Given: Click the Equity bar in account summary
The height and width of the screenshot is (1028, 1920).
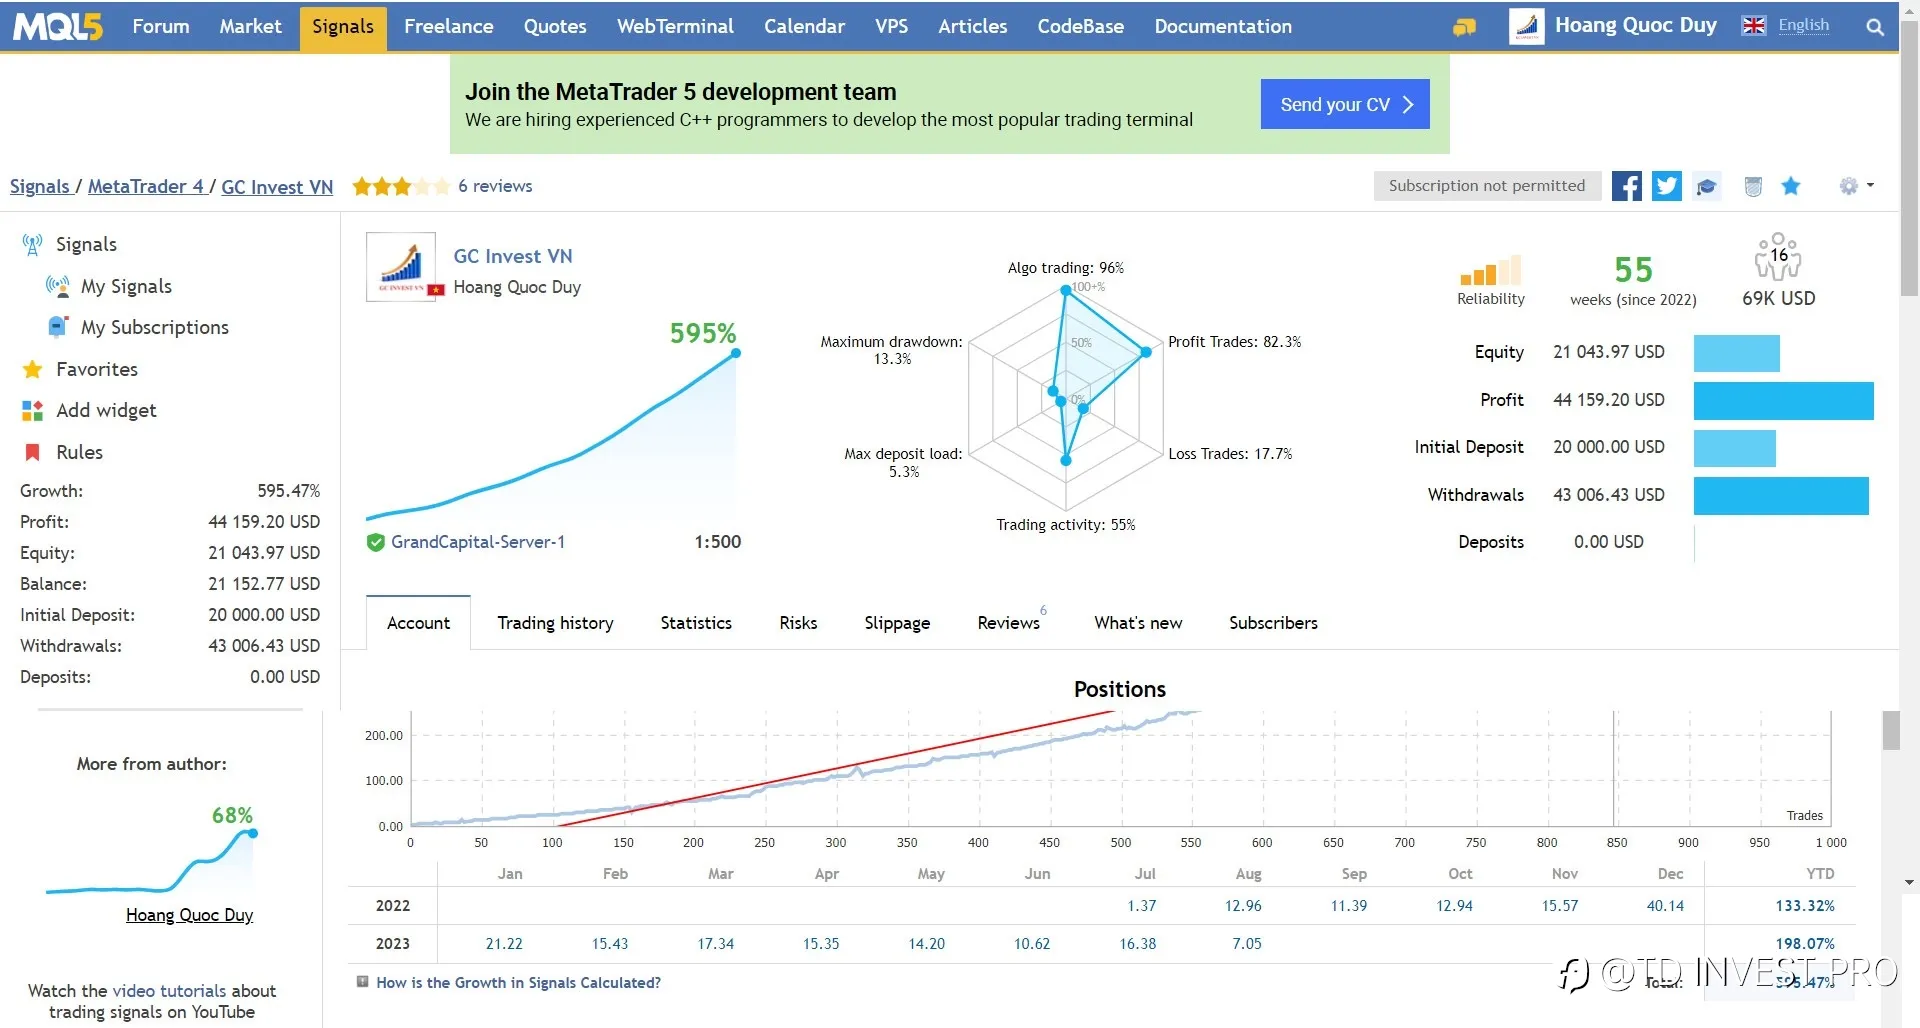Looking at the screenshot, I should click(x=1736, y=353).
